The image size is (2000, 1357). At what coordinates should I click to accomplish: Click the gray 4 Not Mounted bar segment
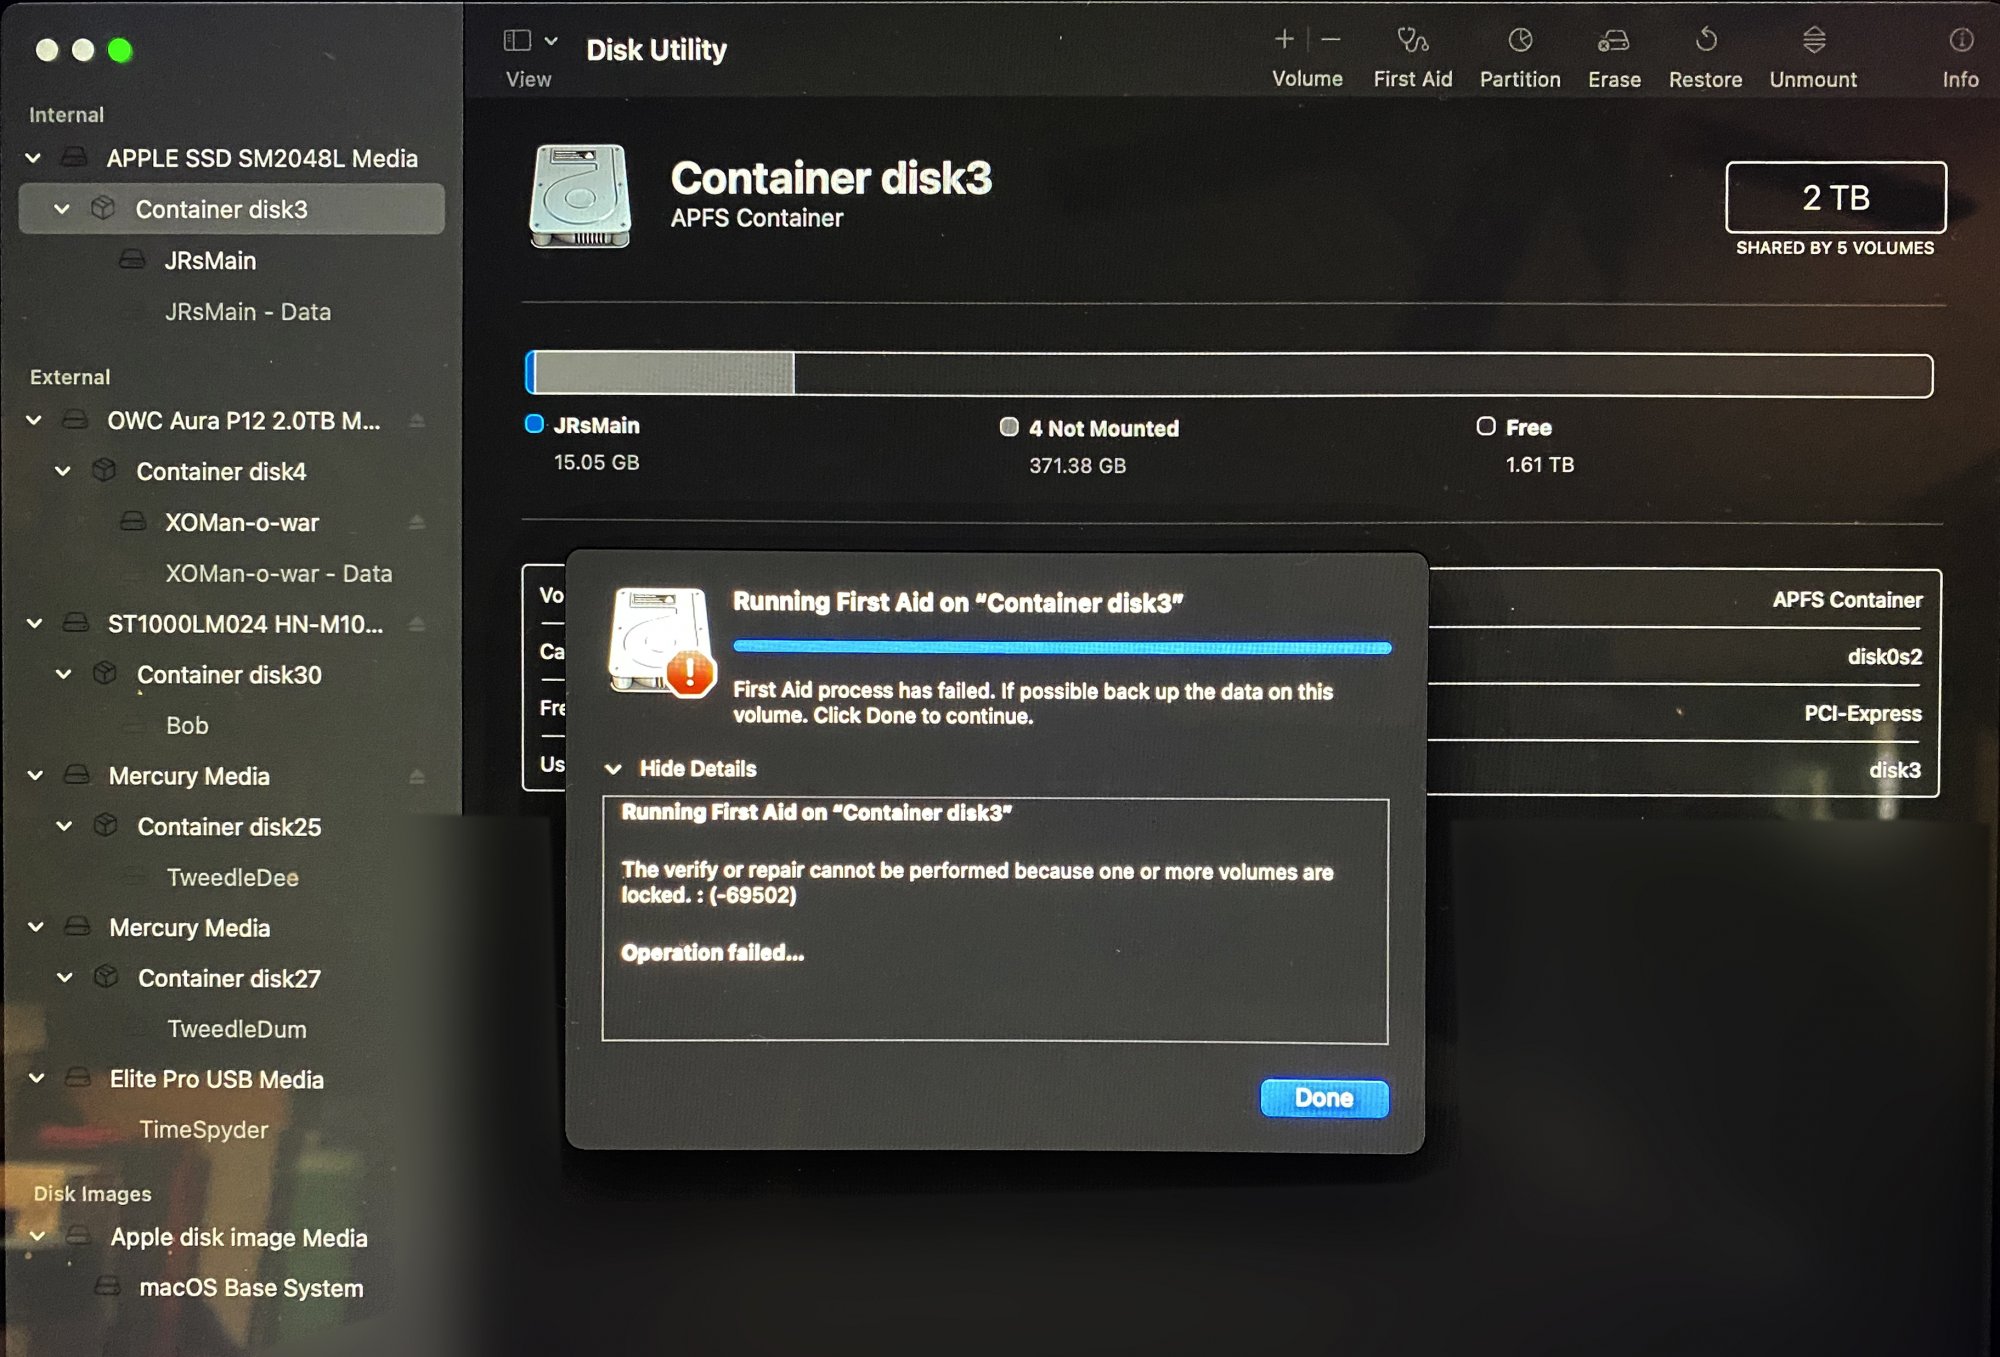click(x=665, y=374)
